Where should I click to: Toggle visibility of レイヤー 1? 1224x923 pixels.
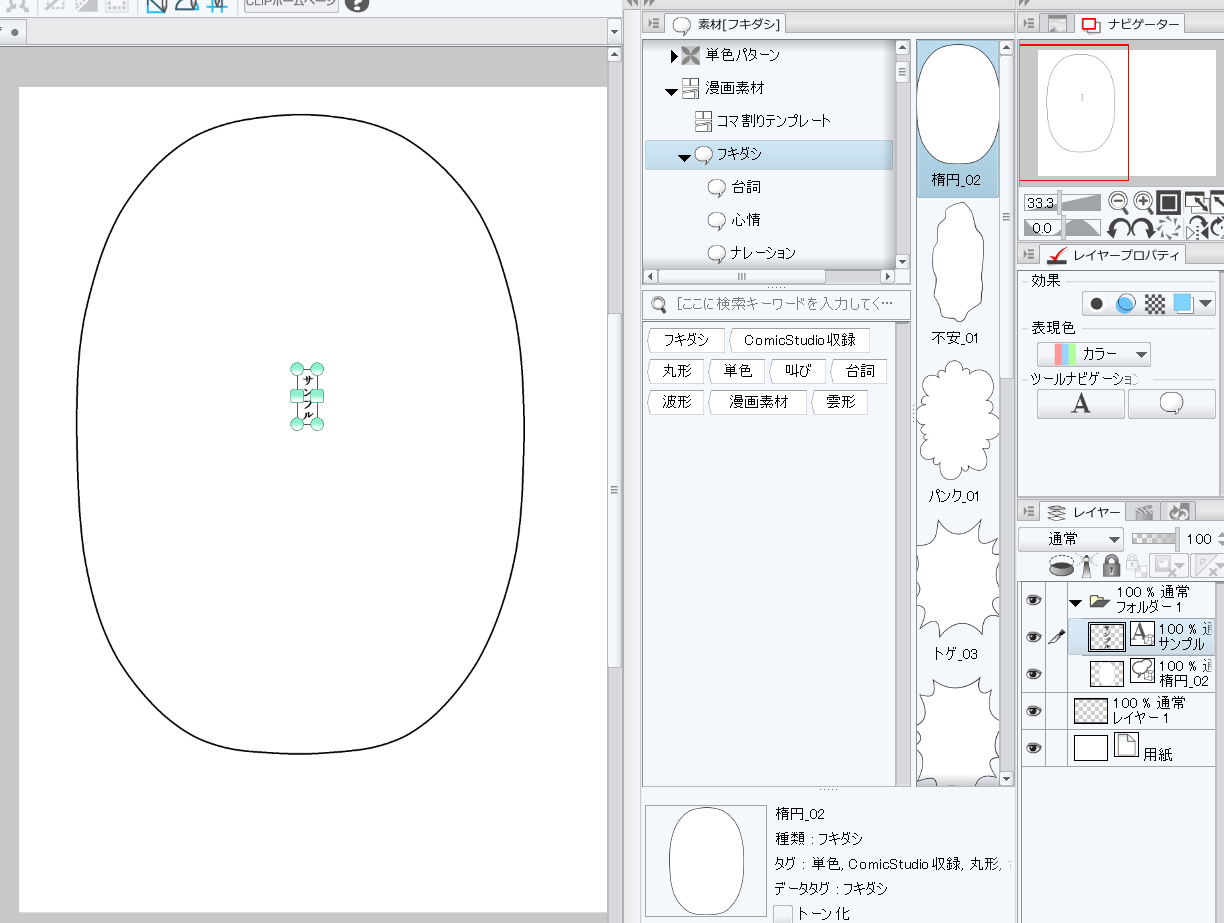pyautogui.click(x=1033, y=711)
